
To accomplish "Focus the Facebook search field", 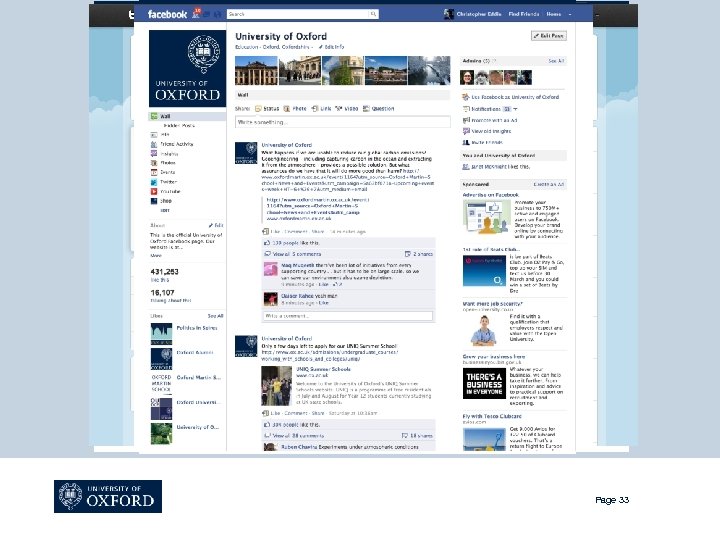I will (298, 14).
